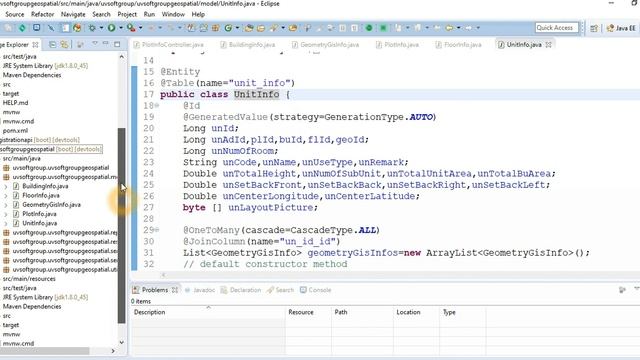Switch to PlotInfoController.java tab
The width and height of the screenshot is (640, 360).
click(169, 44)
